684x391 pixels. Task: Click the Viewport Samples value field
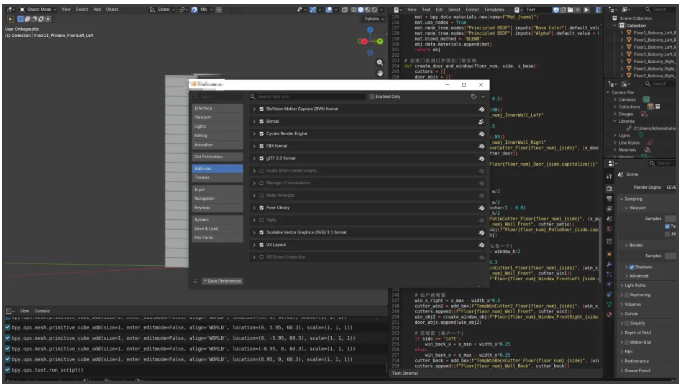pos(670,218)
